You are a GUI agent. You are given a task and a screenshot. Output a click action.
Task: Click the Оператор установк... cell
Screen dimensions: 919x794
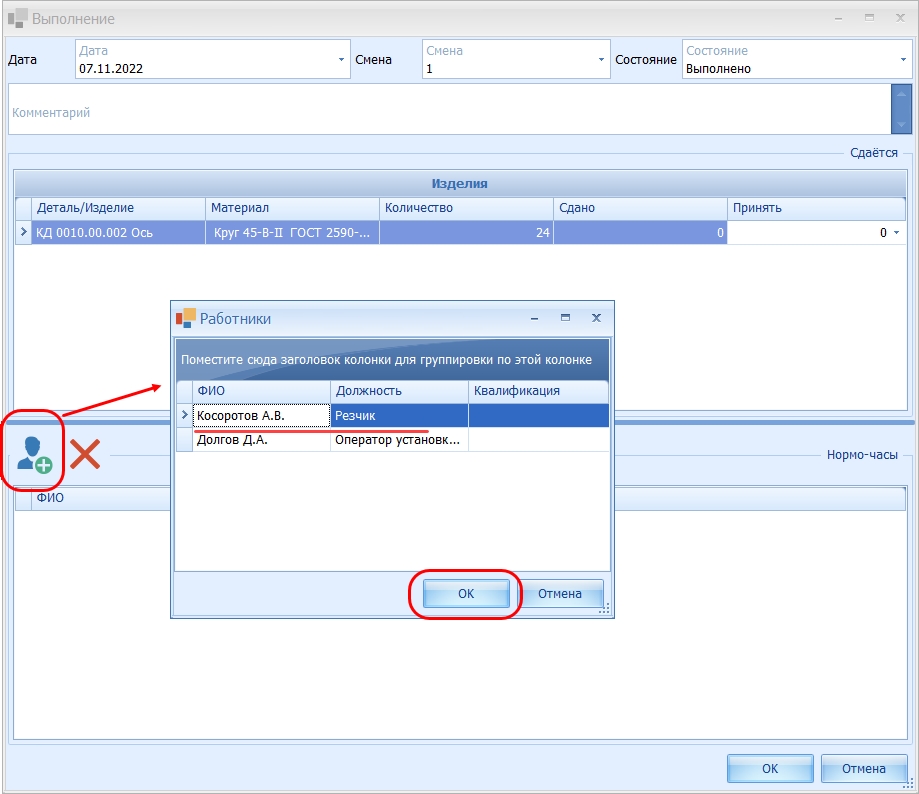(x=399, y=439)
